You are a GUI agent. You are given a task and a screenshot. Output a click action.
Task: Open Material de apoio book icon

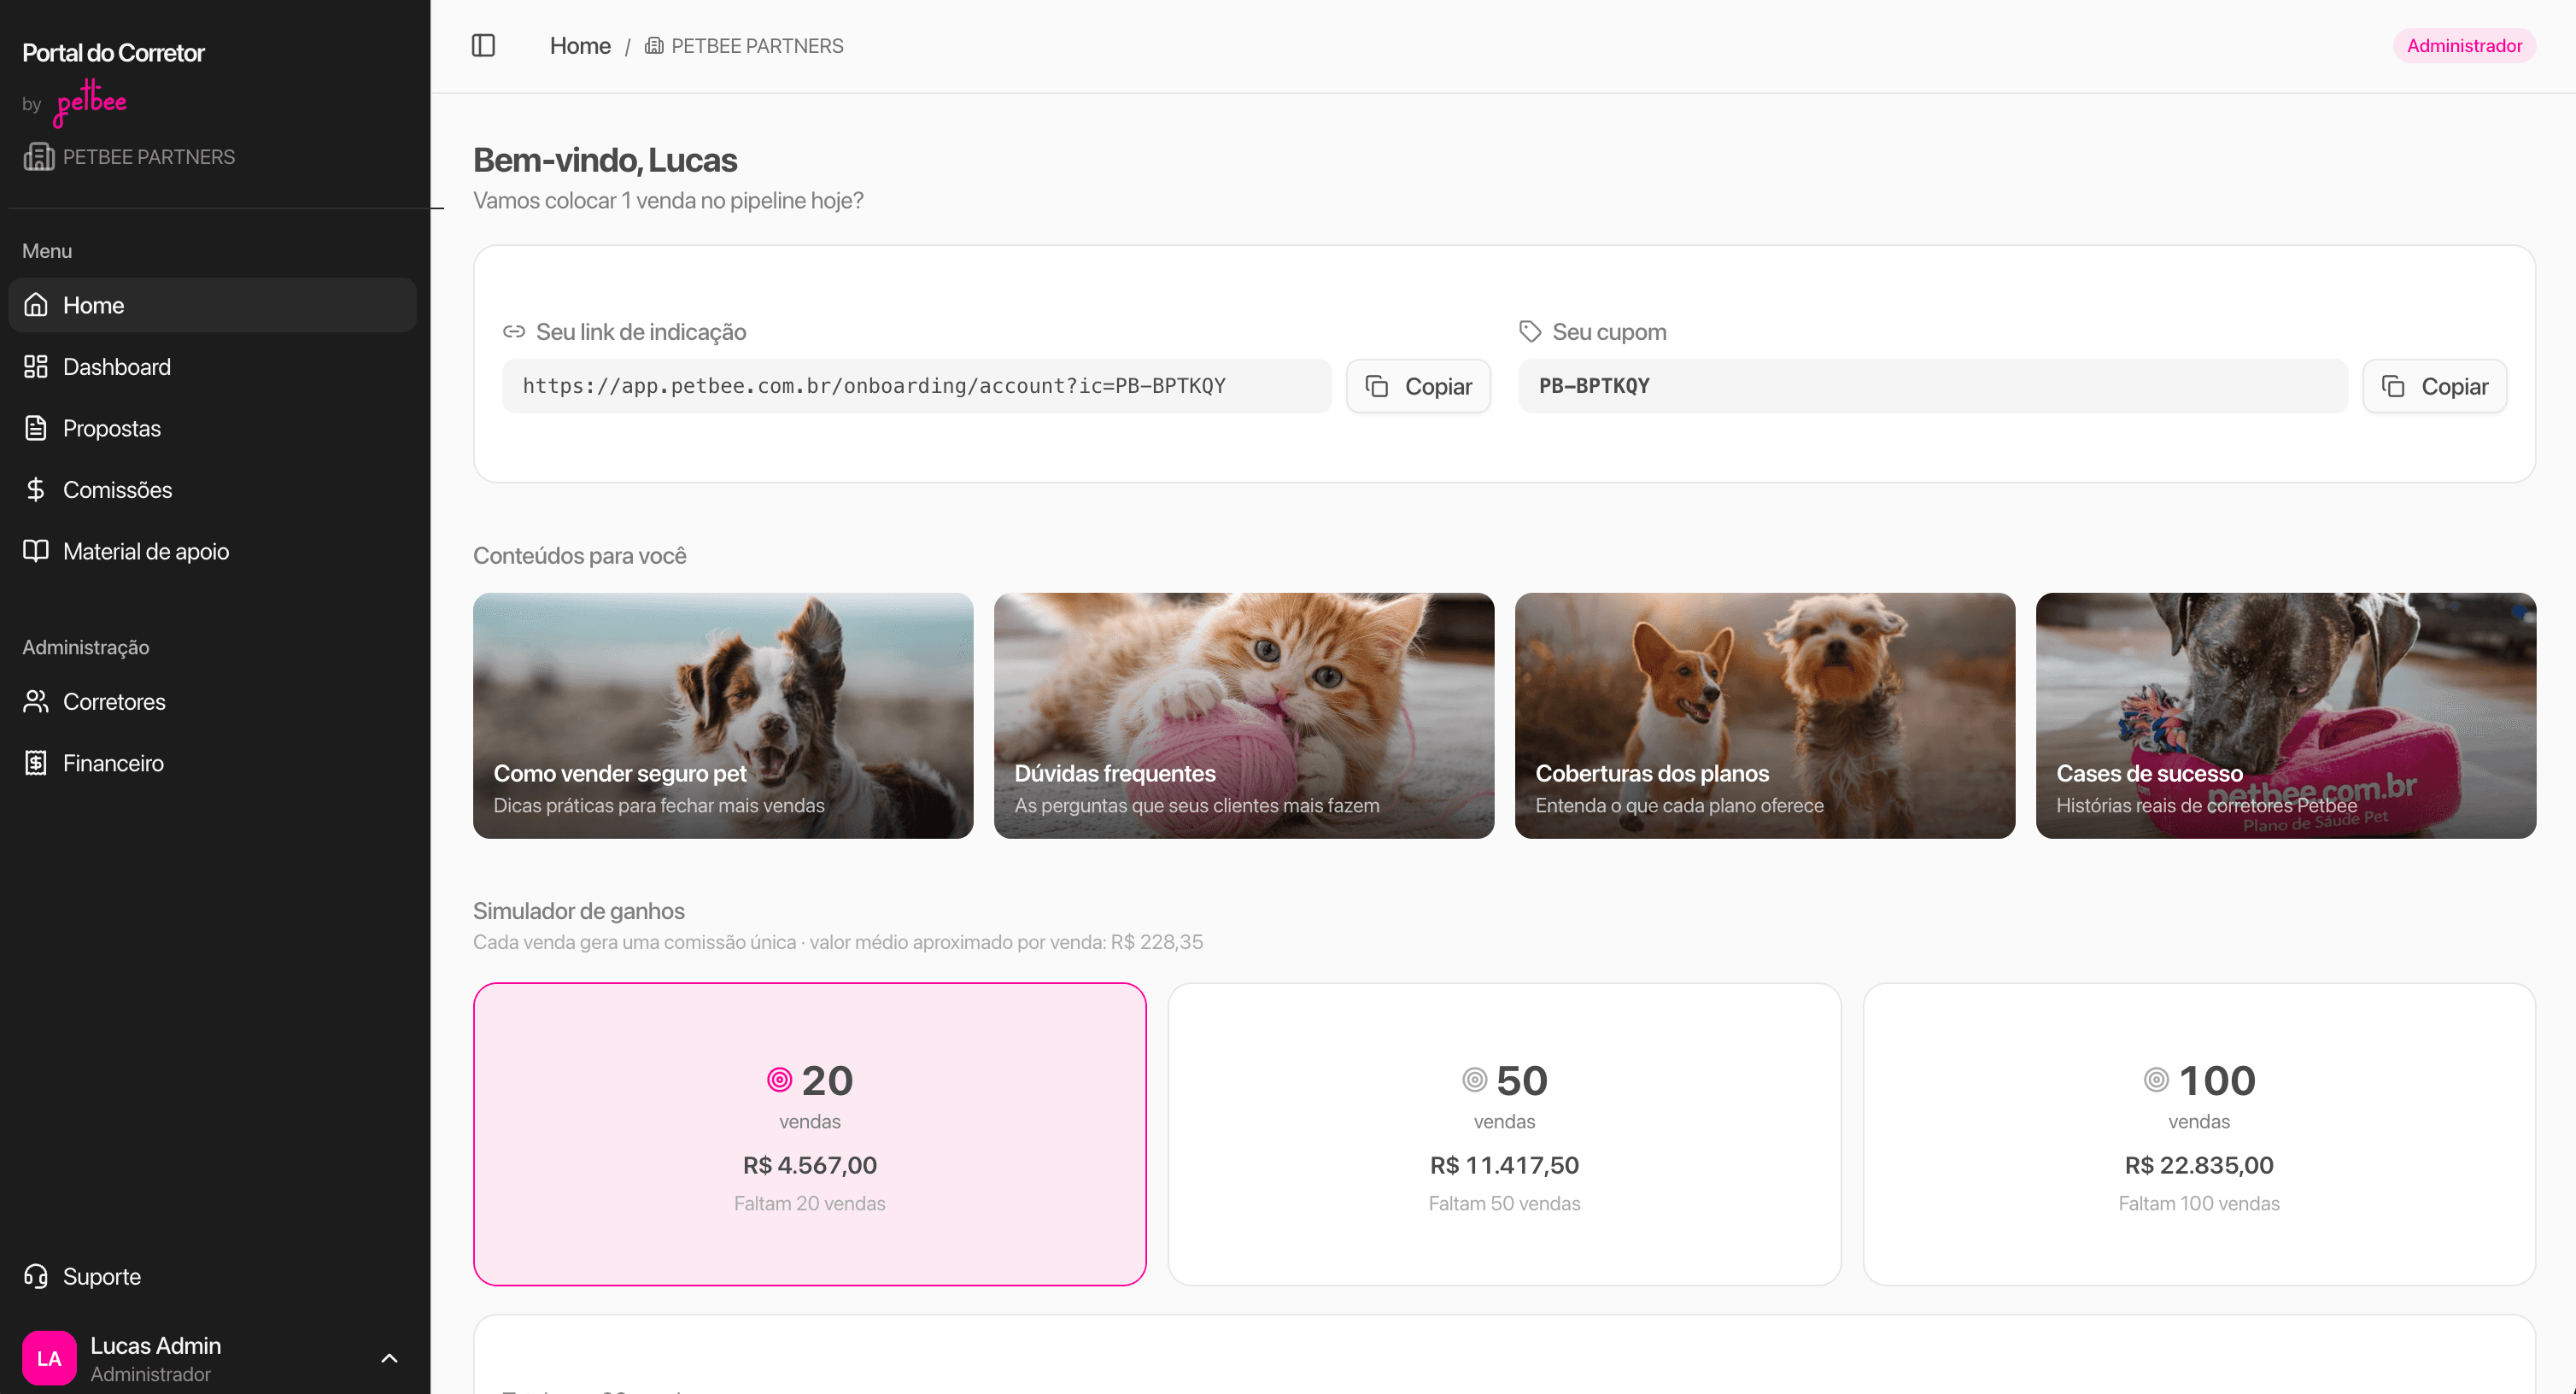pos(36,551)
